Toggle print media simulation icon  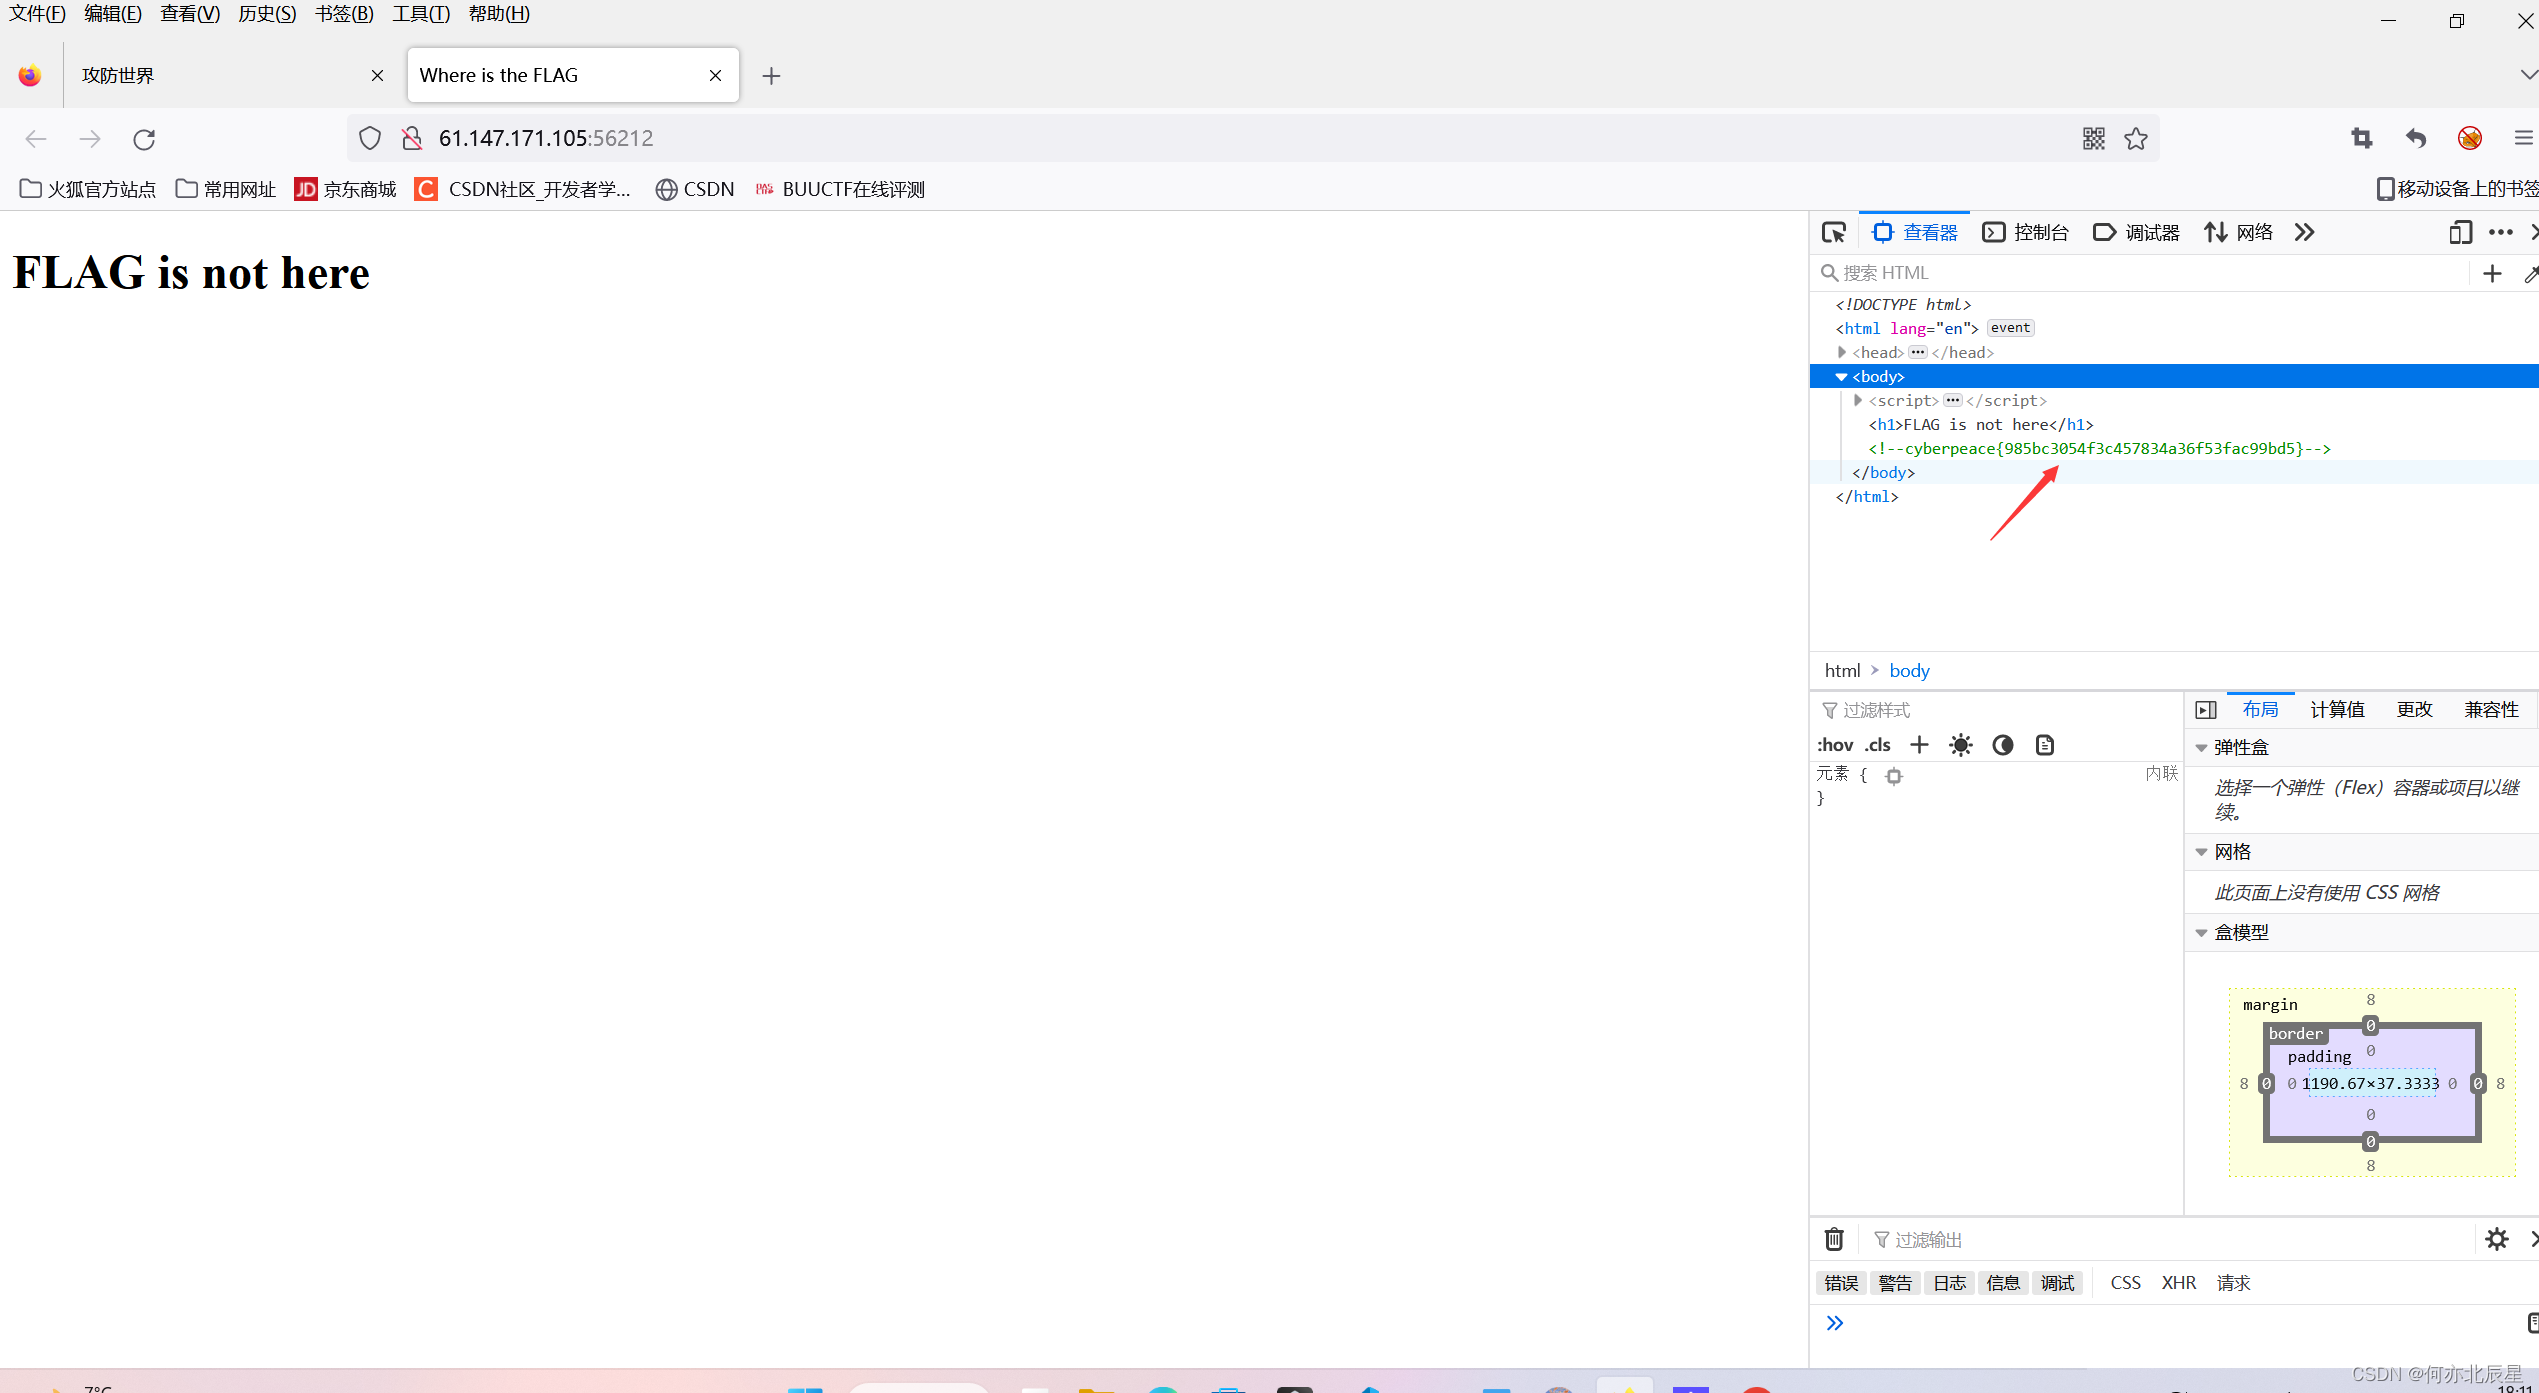(x=2045, y=745)
